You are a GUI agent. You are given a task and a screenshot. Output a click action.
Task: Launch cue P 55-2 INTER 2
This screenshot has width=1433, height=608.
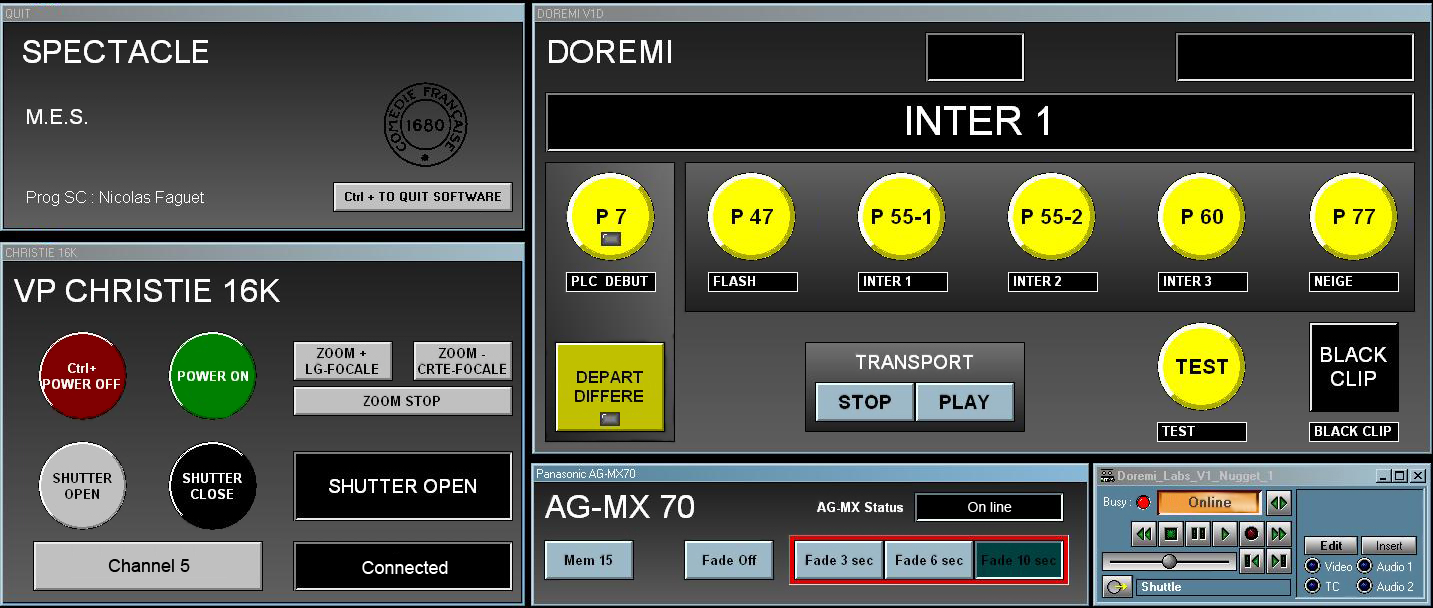coord(1052,217)
